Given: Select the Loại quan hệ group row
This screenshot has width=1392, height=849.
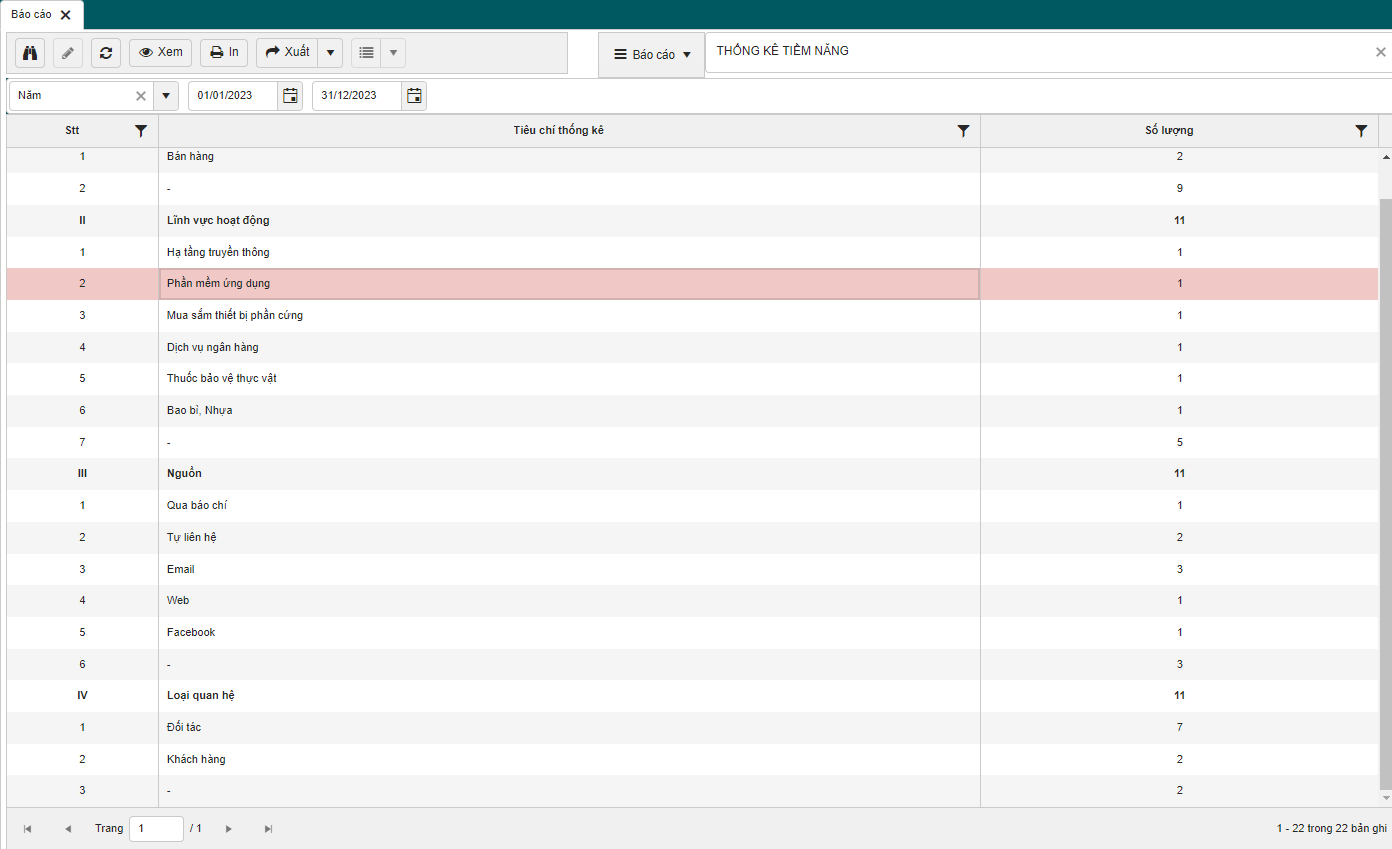Looking at the screenshot, I should [692, 696].
